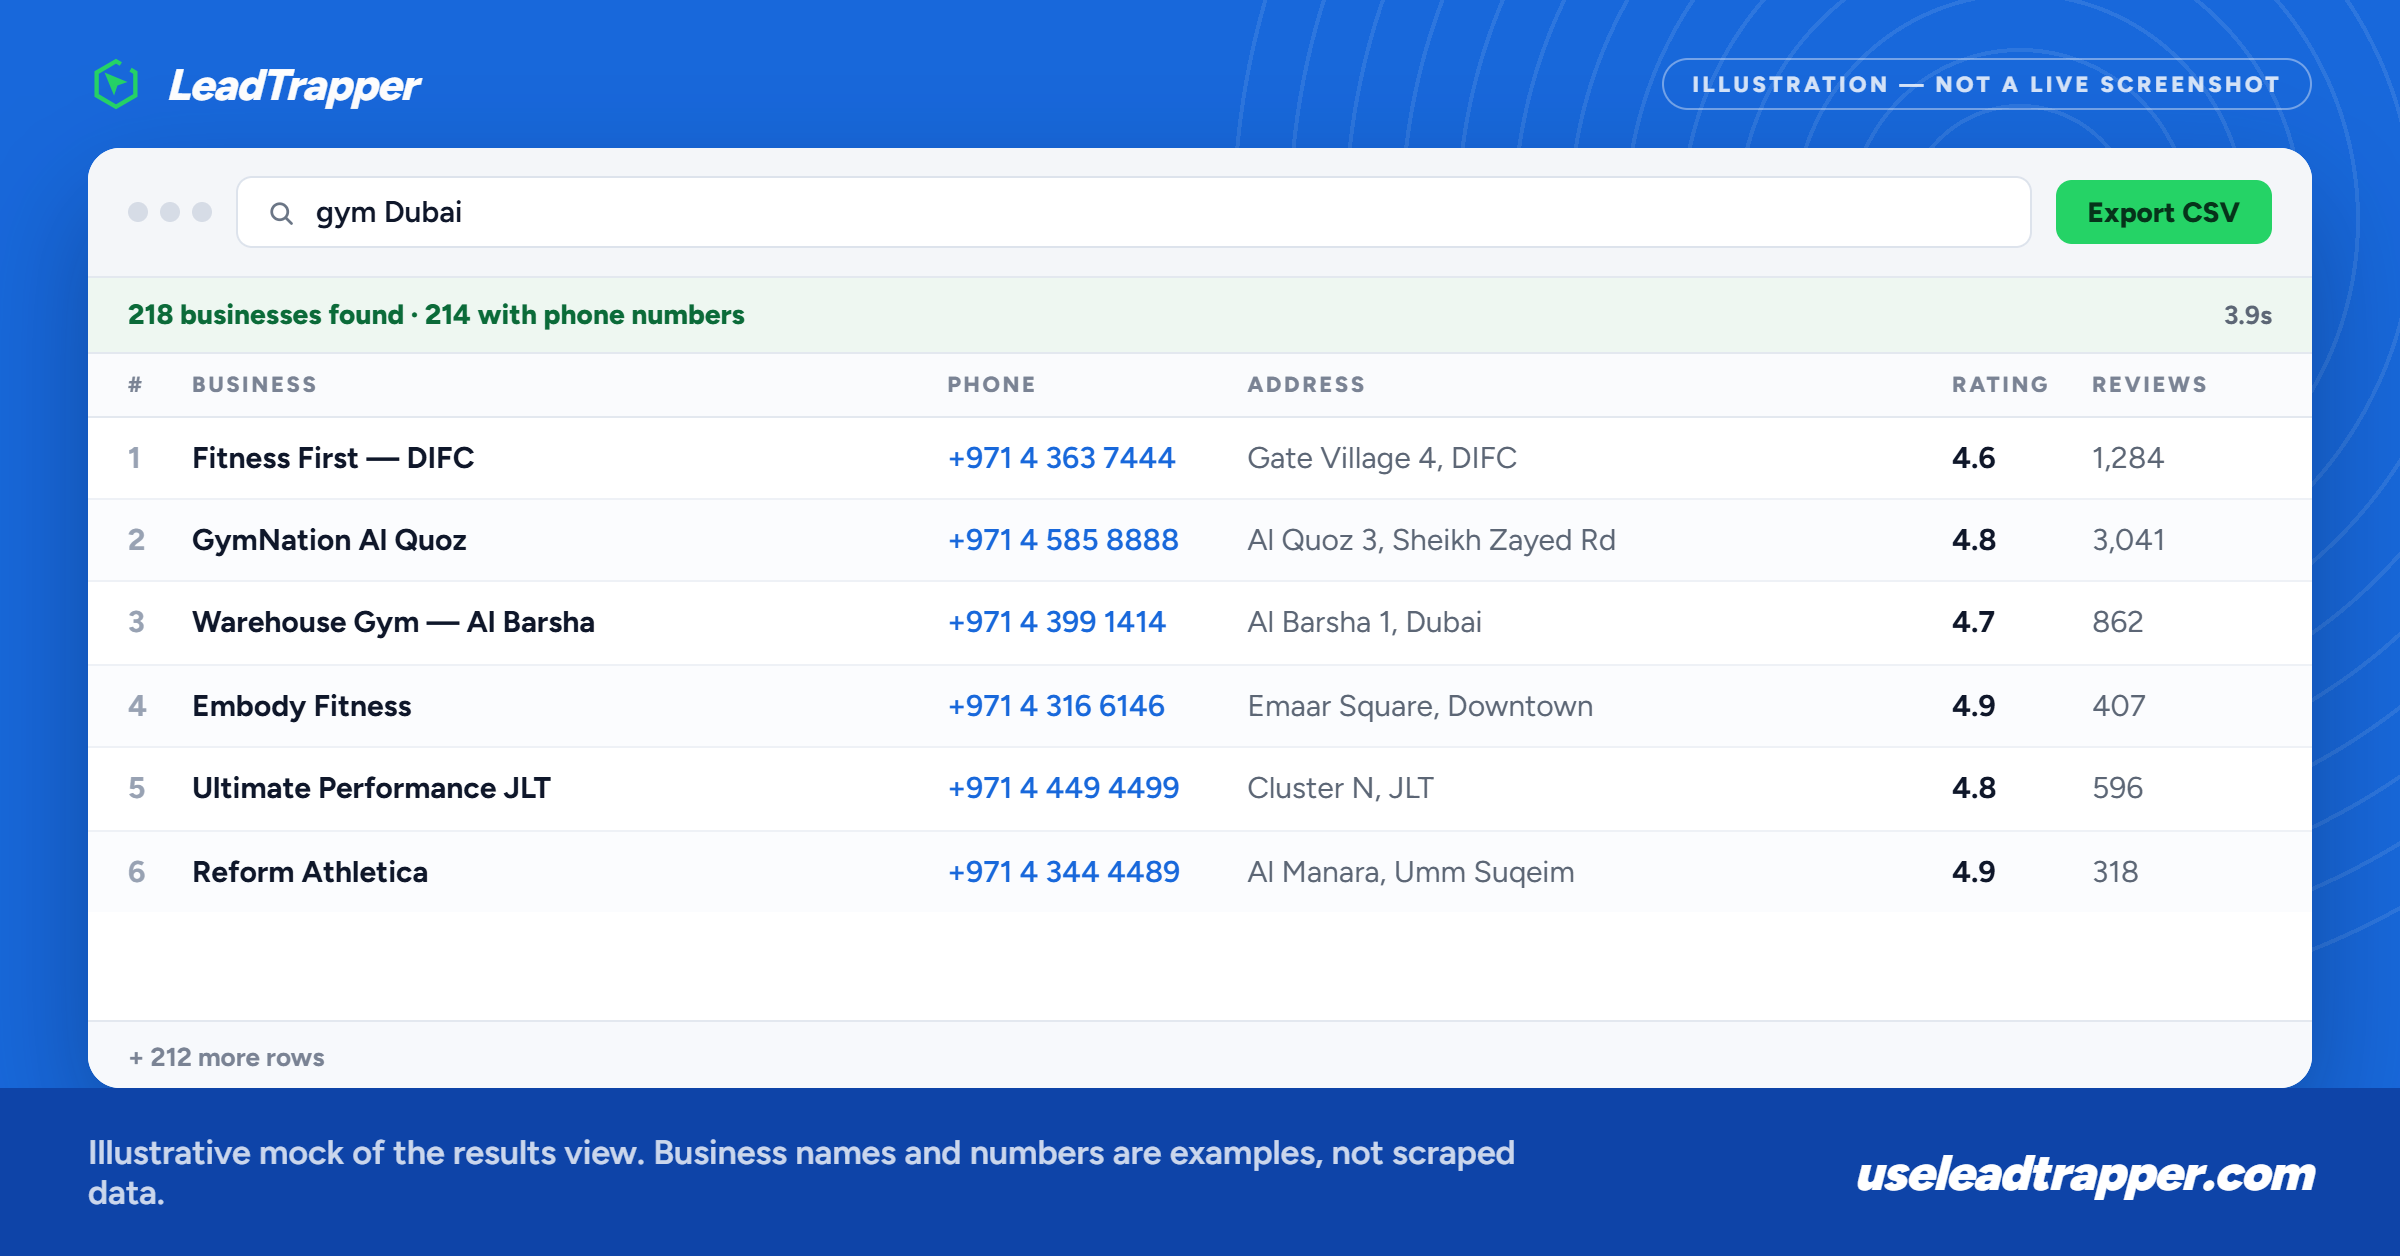This screenshot has width=2400, height=1256.
Task: Select the Embody Fitness business name
Action: (x=301, y=706)
